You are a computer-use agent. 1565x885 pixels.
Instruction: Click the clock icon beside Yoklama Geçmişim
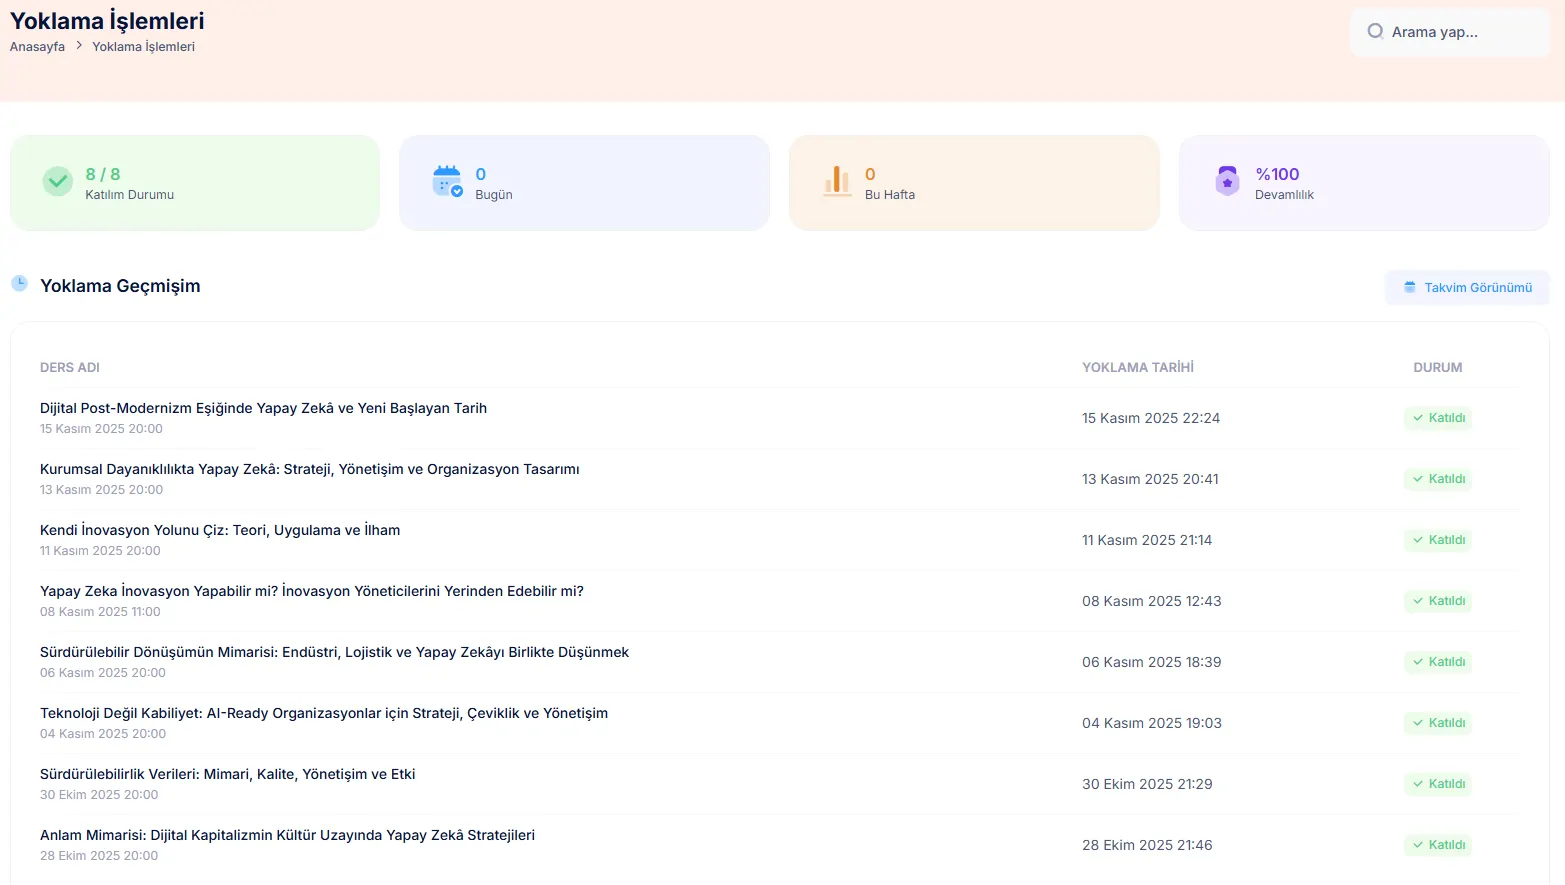19,284
